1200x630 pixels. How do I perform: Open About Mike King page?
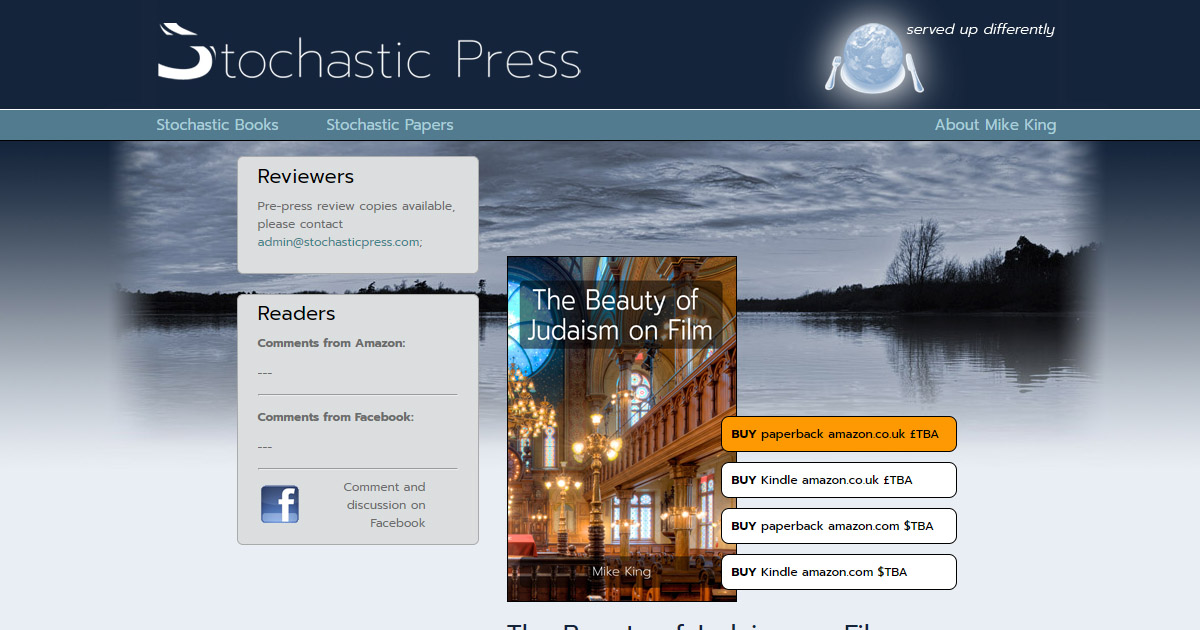click(x=994, y=125)
